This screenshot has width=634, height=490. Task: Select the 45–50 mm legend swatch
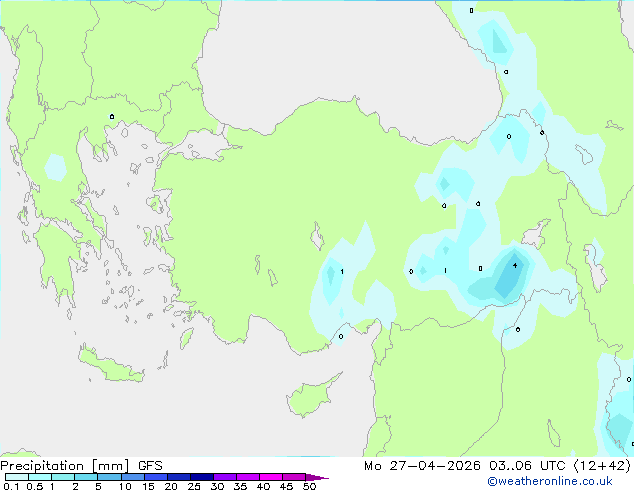tap(294, 477)
